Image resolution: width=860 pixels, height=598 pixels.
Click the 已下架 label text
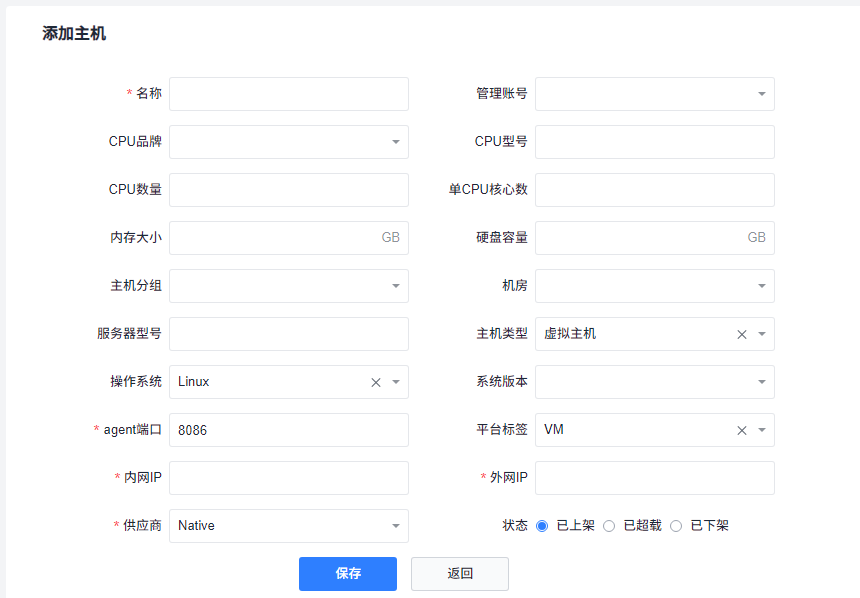[709, 526]
